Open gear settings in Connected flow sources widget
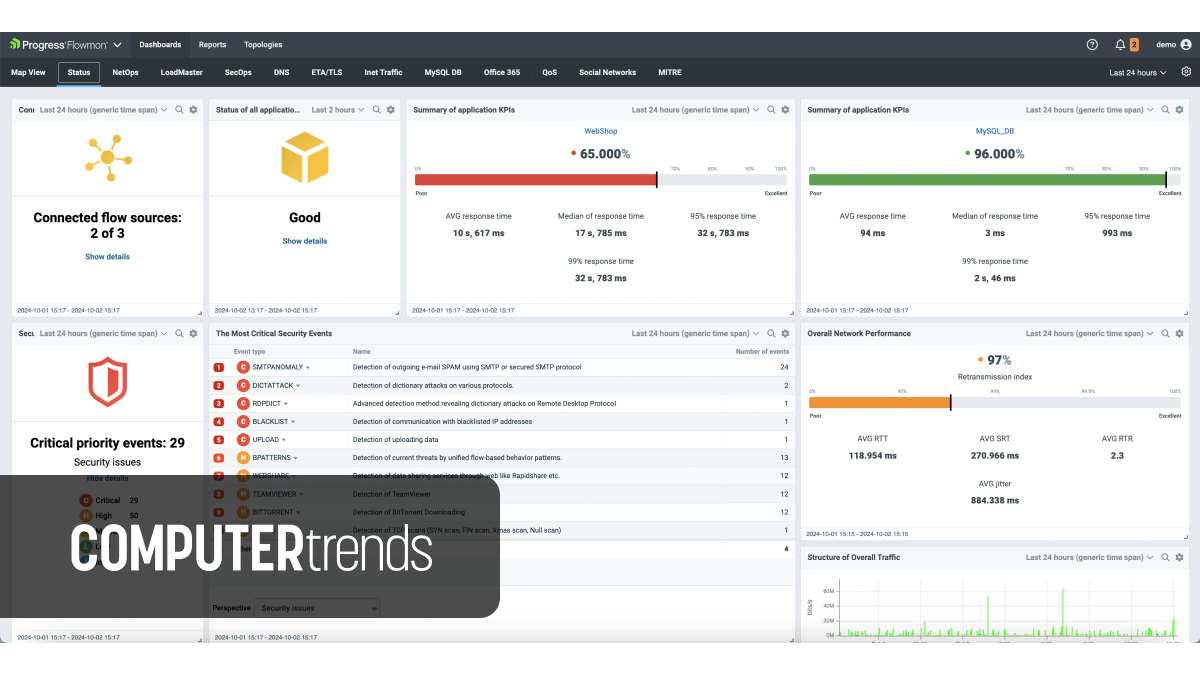Screen dimensions: 1200x675 coord(194,110)
